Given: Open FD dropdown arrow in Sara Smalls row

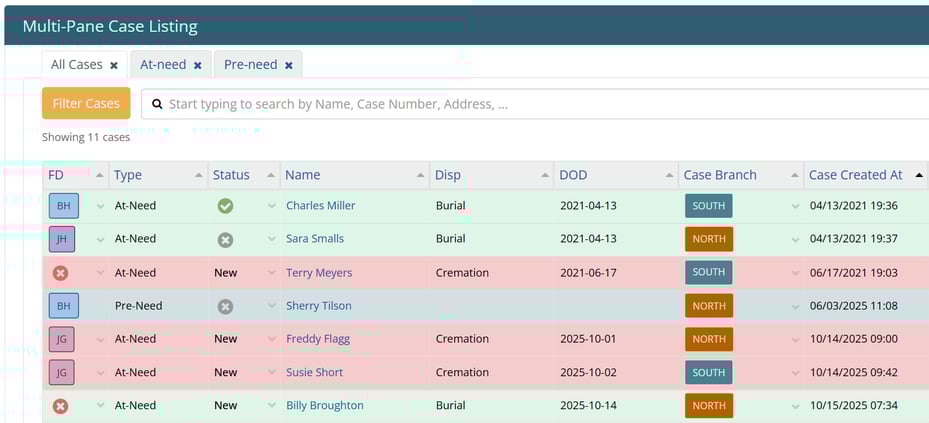Looking at the screenshot, I should click(100, 239).
